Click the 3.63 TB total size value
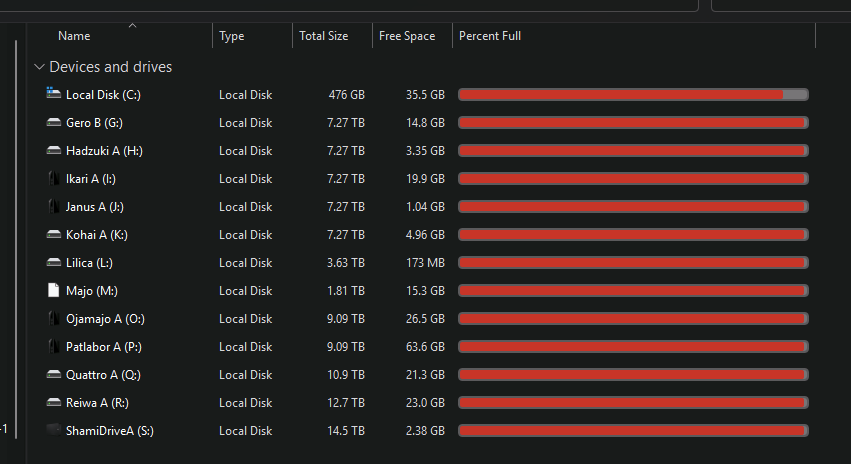Viewport: 851px width, 464px height. coord(346,263)
